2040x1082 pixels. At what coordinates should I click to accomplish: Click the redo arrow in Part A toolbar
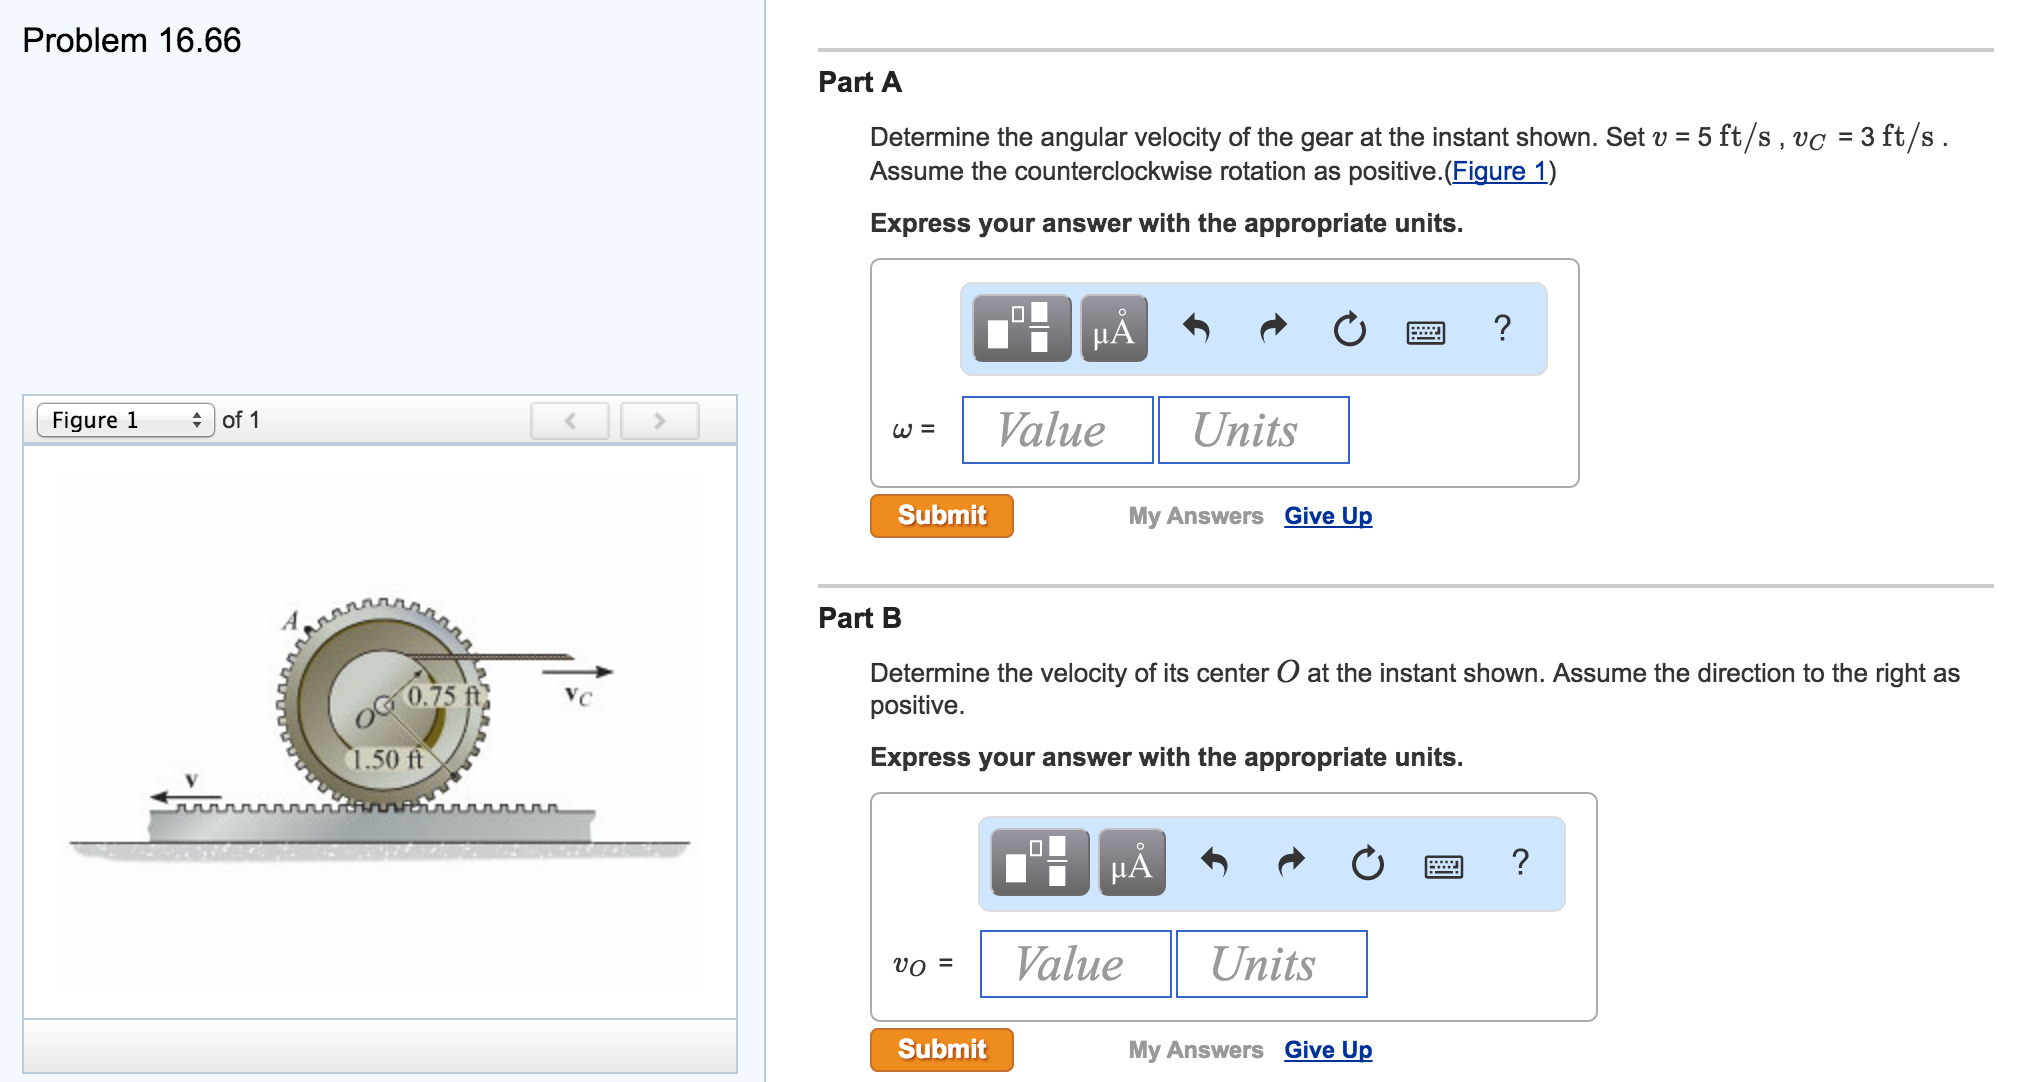(1272, 330)
